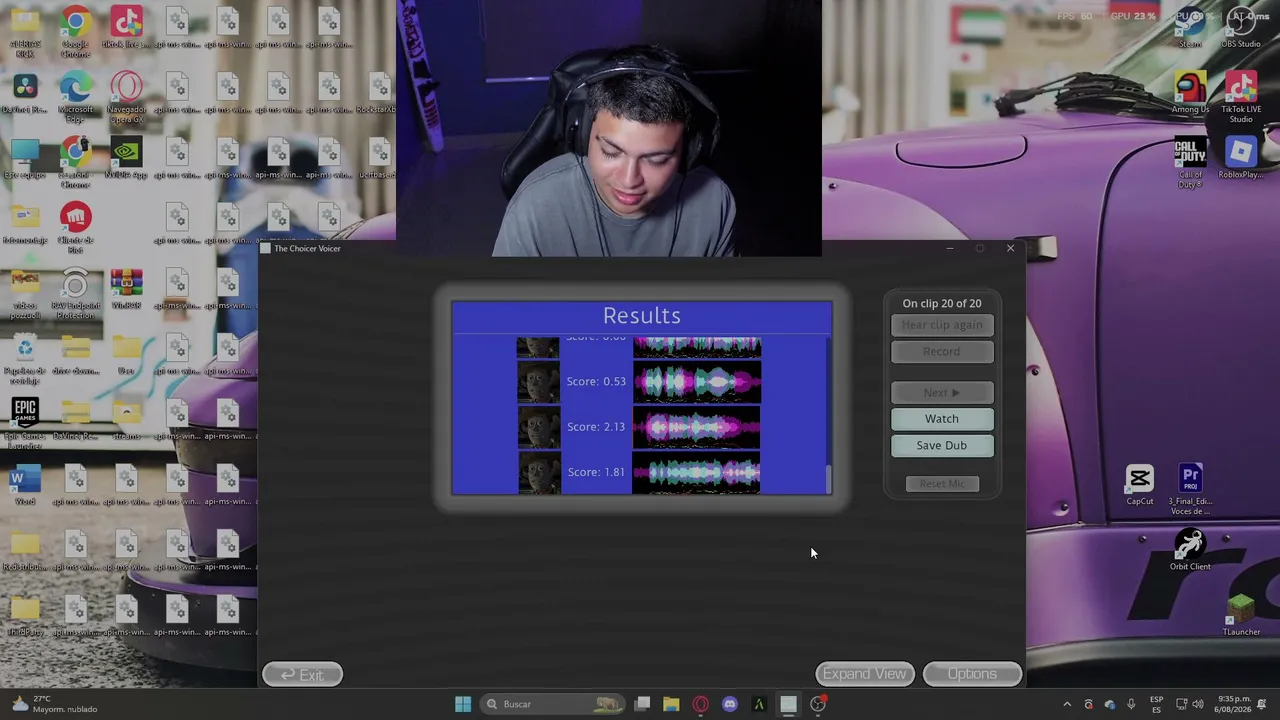1280x720 pixels.
Task: Click the clip thumbnail beside Score: 1.81
Action: [538, 472]
